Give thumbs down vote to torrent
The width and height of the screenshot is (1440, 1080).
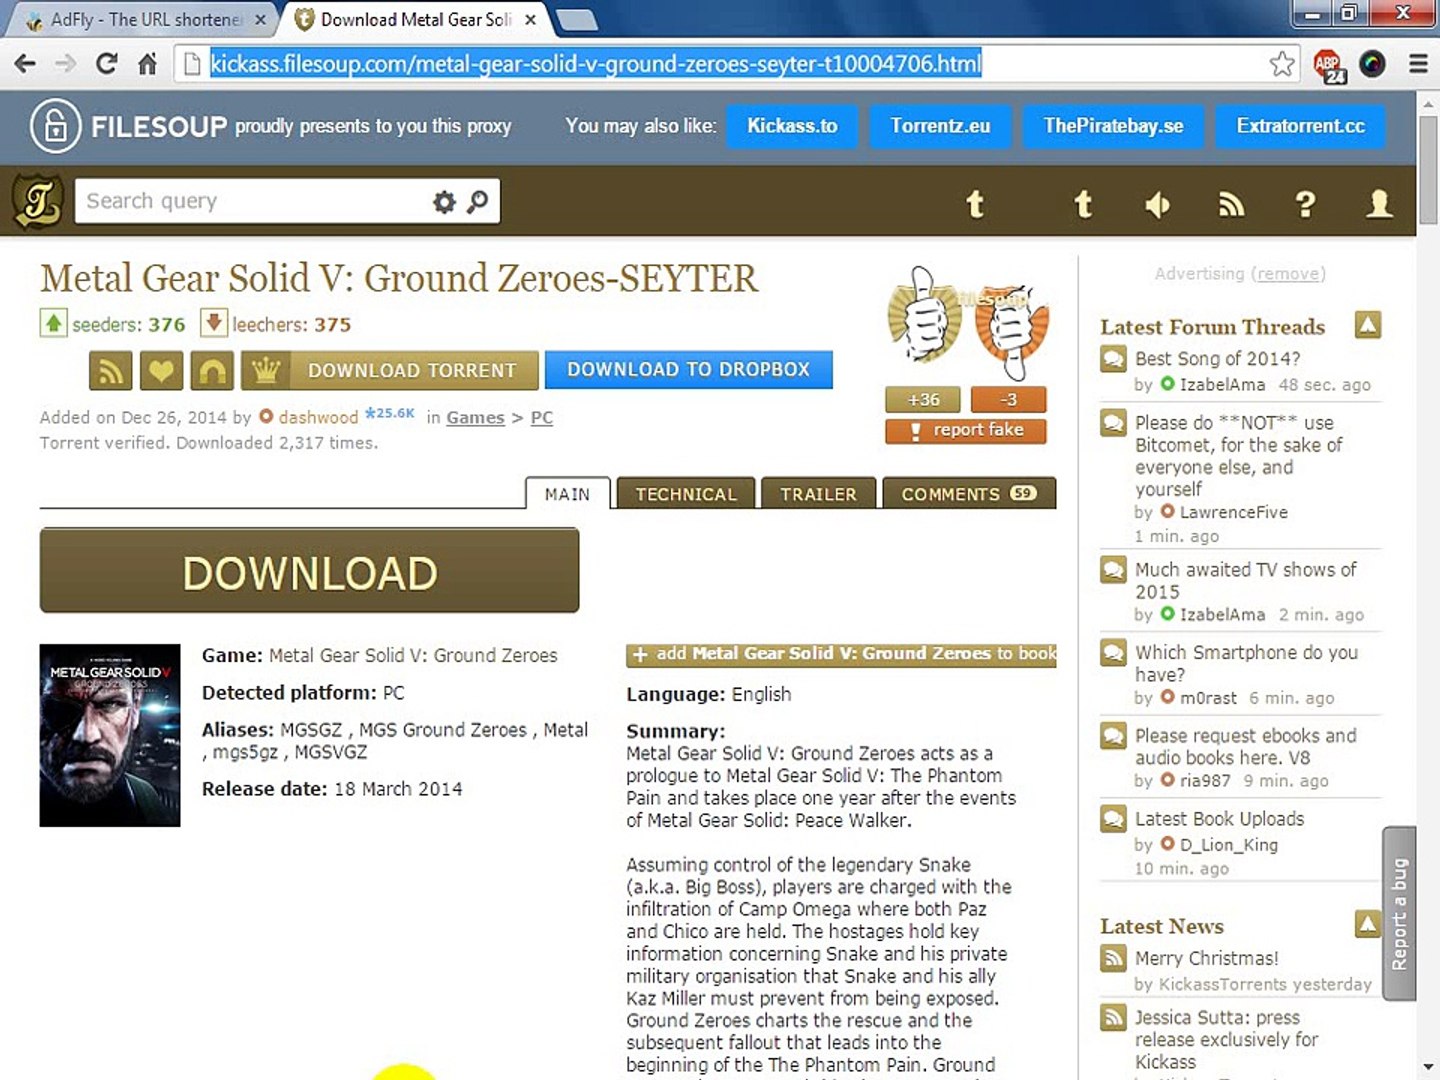point(1011,333)
